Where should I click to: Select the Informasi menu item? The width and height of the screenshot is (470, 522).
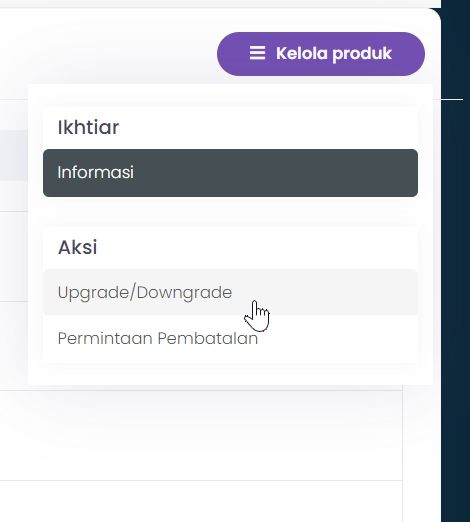[x=230, y=173]
